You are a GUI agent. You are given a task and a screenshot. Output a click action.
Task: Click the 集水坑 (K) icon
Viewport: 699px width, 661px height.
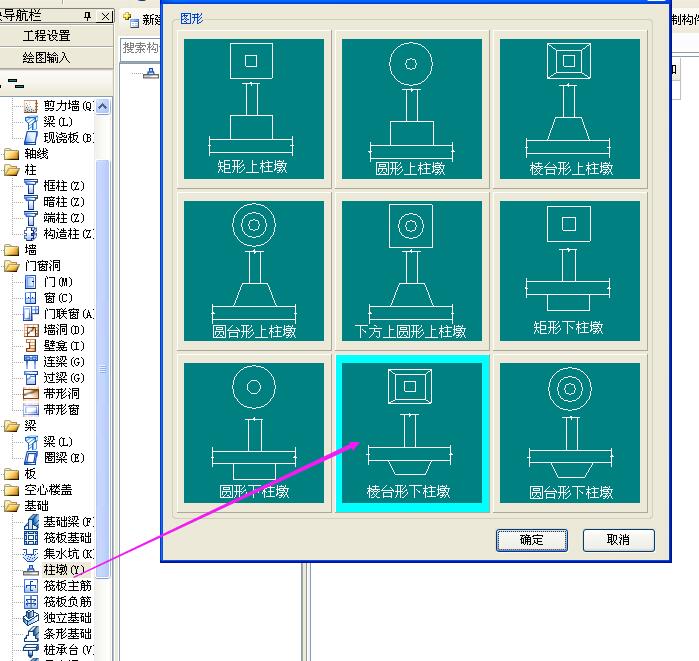point(30,554)
